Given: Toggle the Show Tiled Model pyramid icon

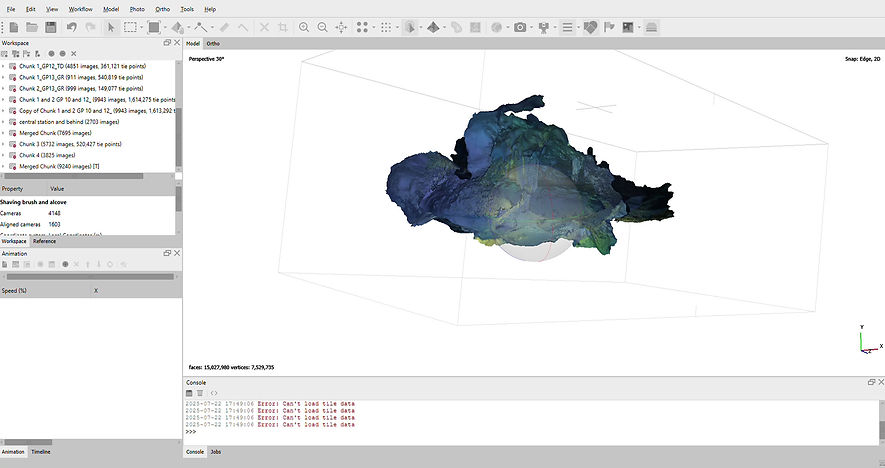Looking at the screenshot, I should pyautogui.click(x=433, y=27).
